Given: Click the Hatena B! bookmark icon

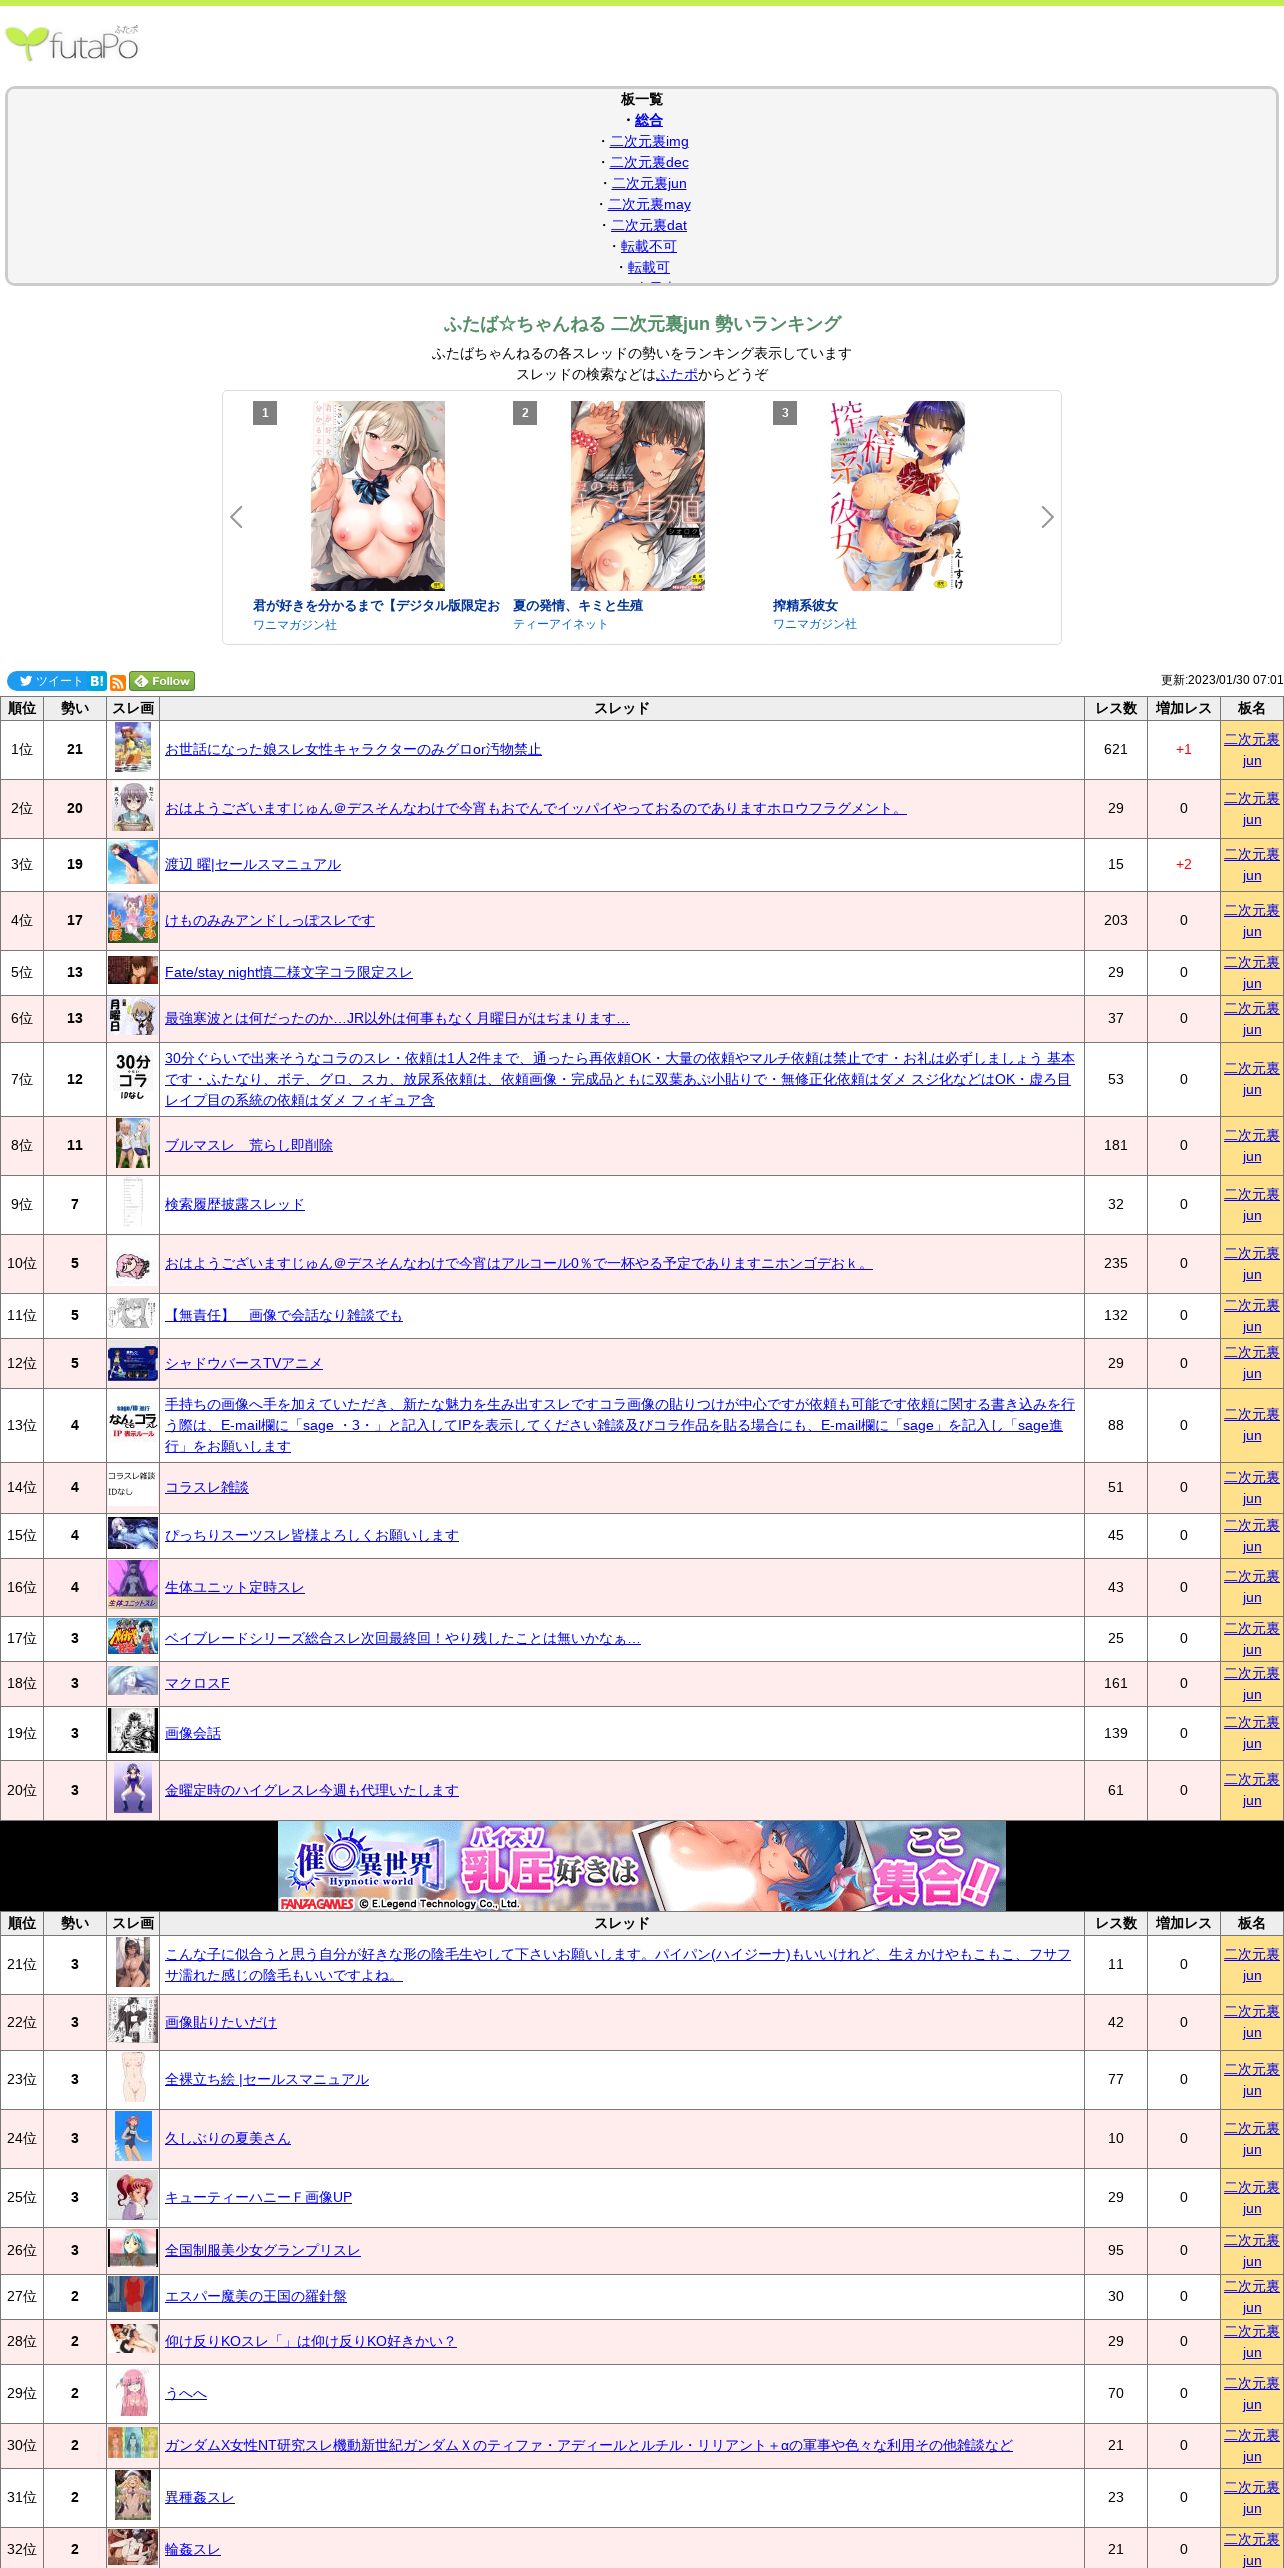Looking at the screenshot, I should (97, 681).
